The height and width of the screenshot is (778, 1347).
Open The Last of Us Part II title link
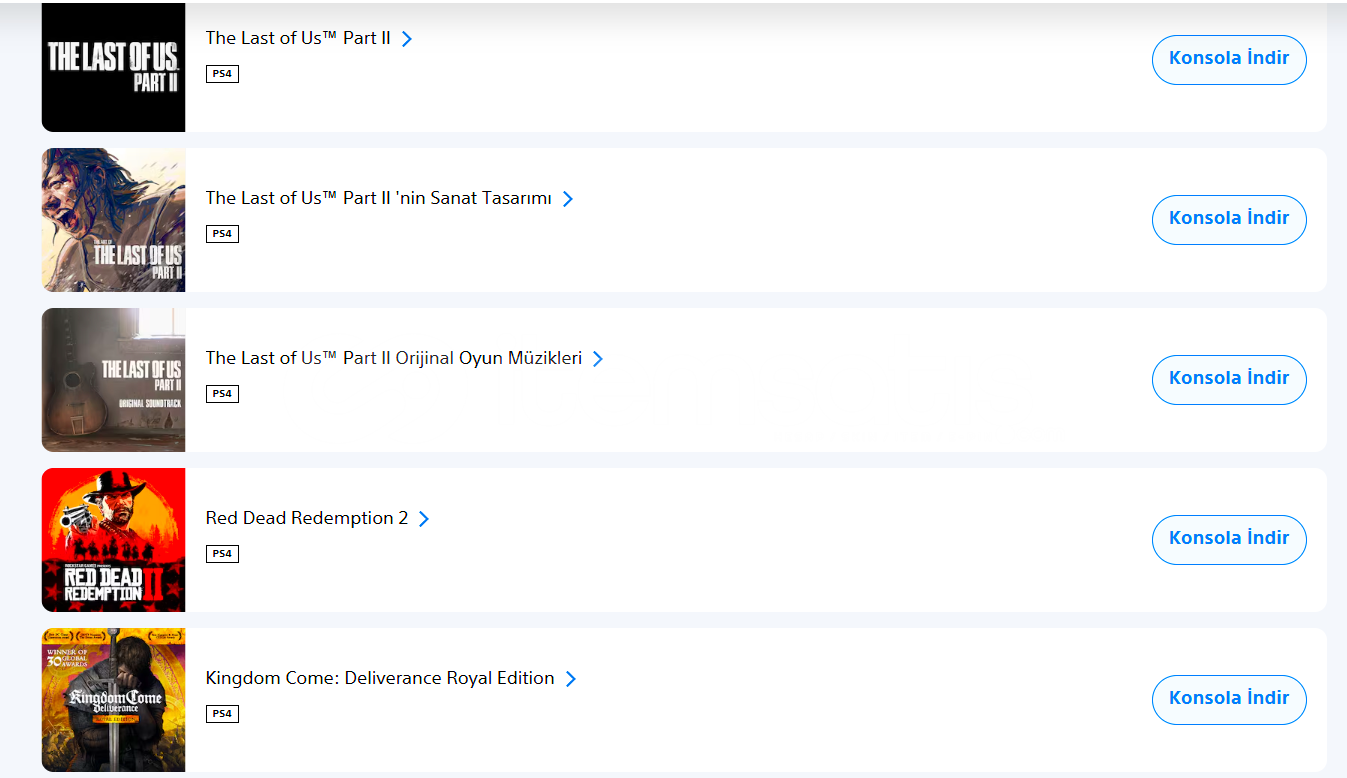coord(297,38)
